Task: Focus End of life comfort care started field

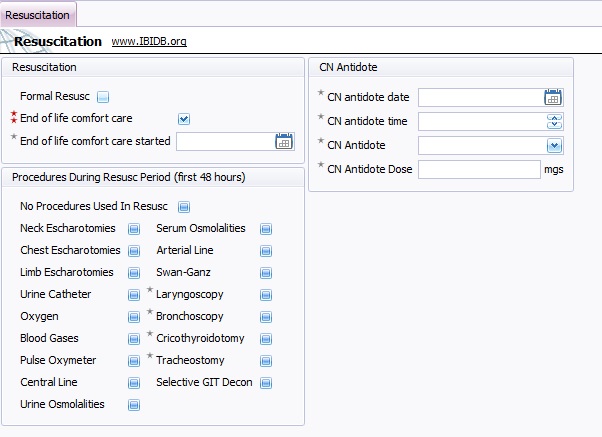Action: click(225, 141)
